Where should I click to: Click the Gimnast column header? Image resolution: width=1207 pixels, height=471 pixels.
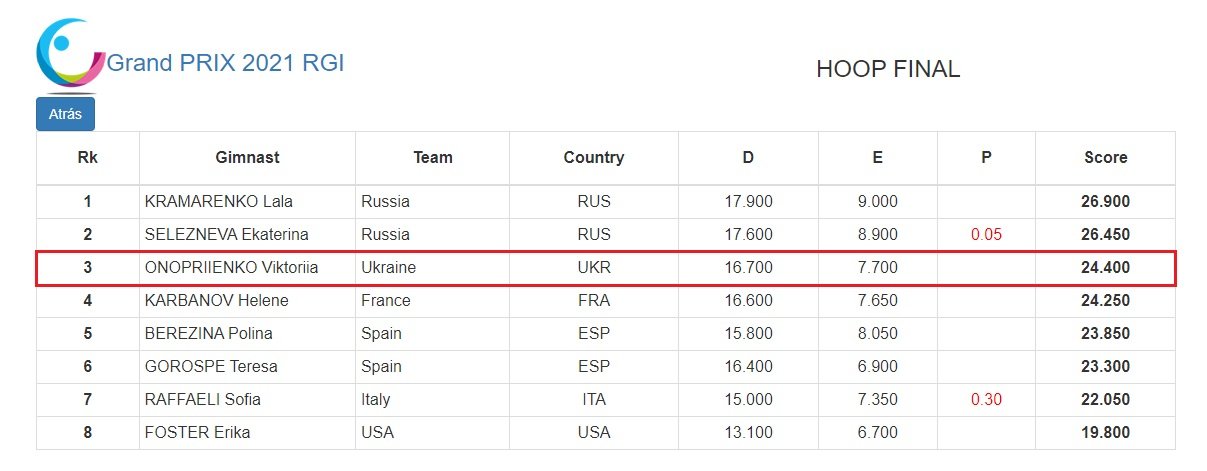point(247,157)
